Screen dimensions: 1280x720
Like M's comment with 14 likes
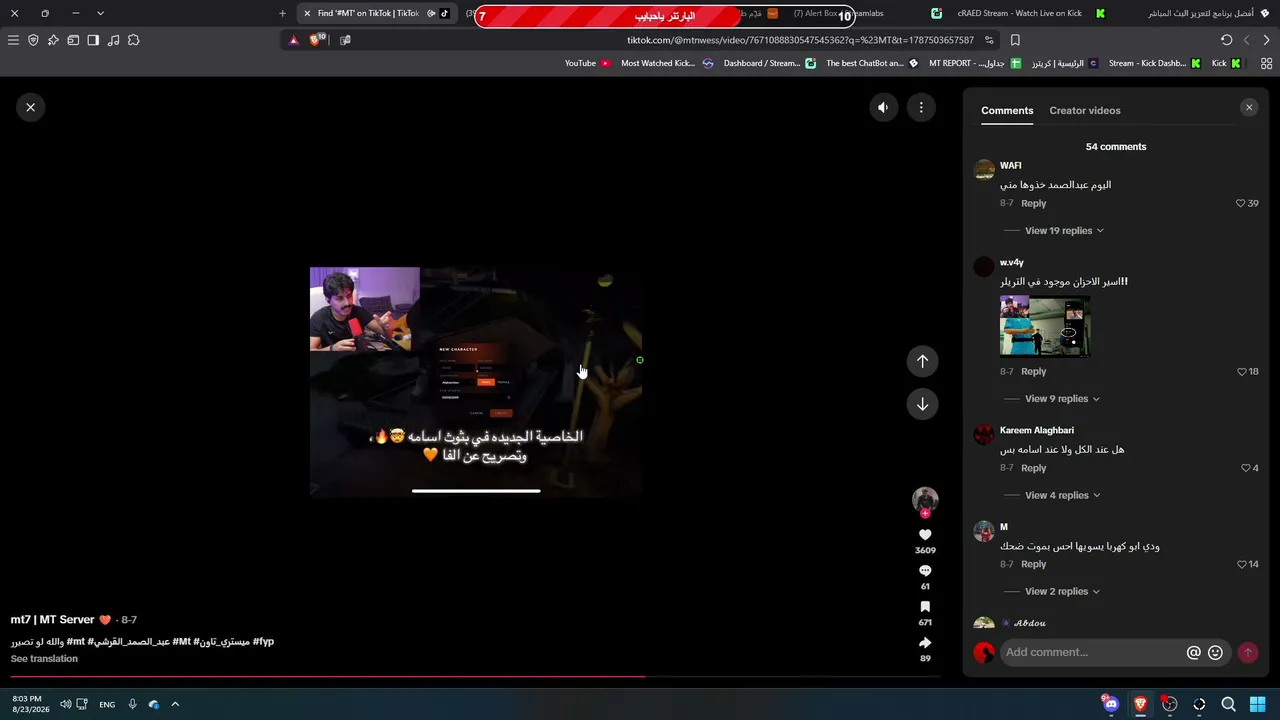(1241, 565)
